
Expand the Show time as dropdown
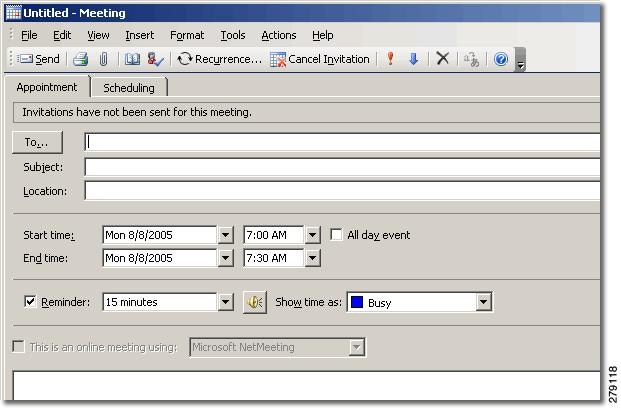click(x=483, y=302)
